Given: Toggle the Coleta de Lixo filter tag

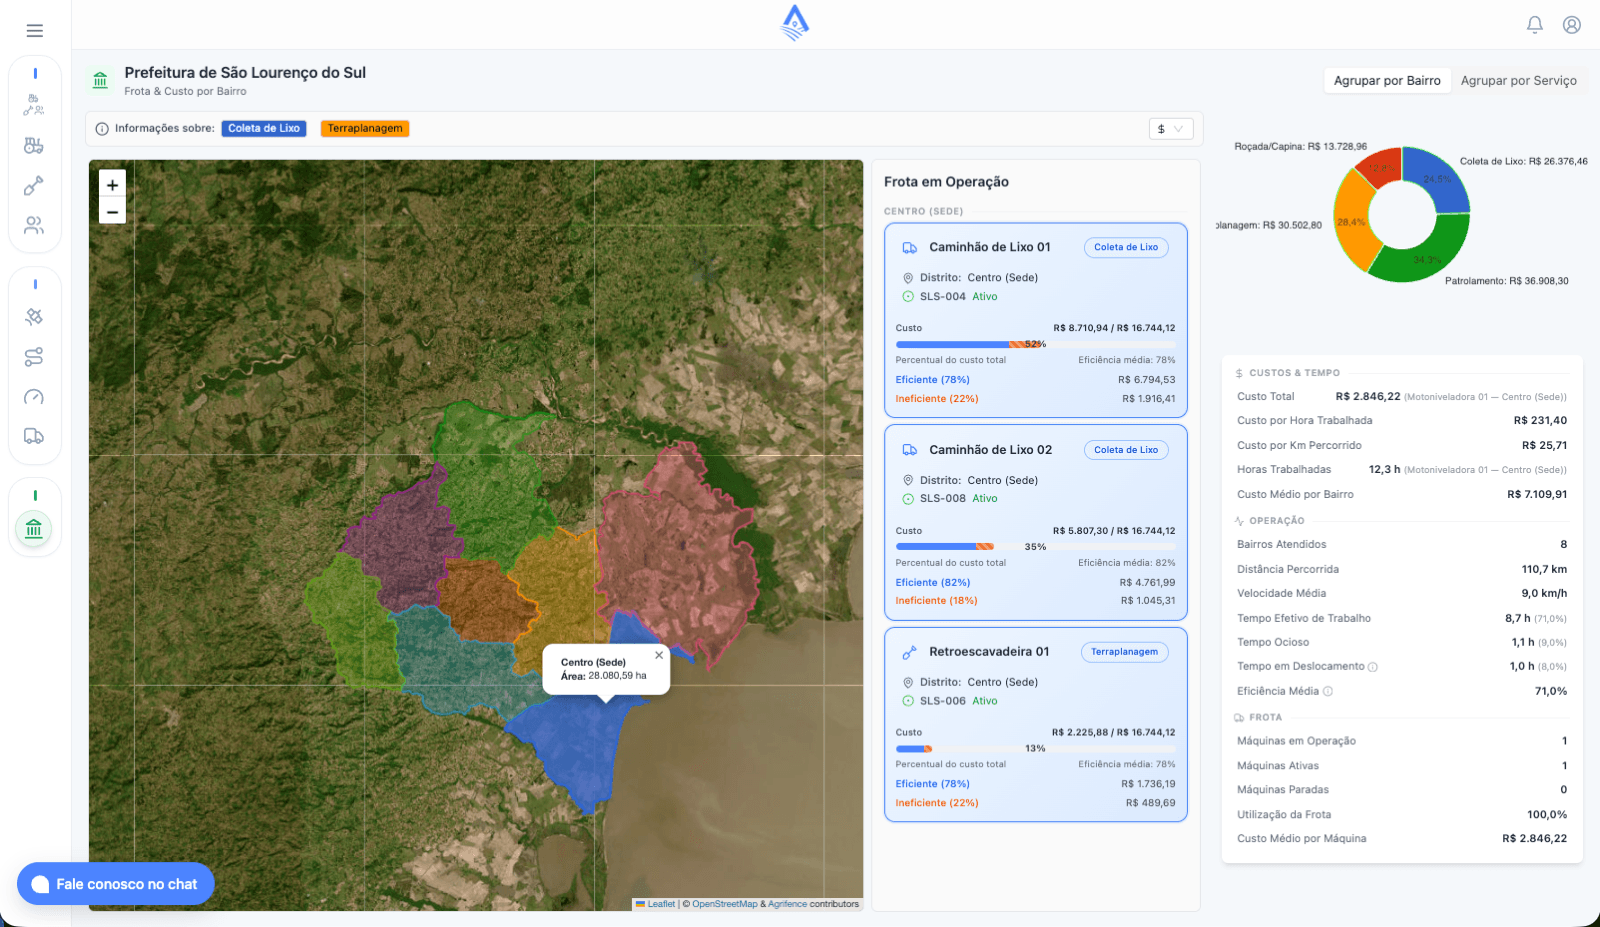Looking at the screenshot, I should [264, 129].
